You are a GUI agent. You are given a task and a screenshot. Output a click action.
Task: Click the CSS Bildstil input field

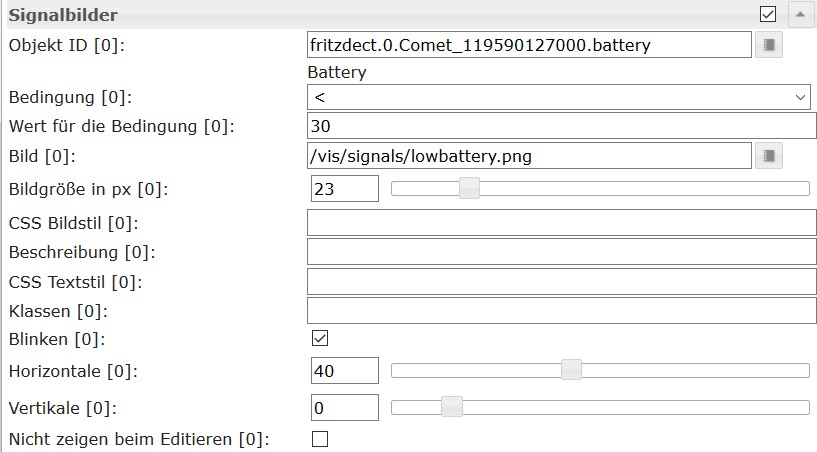click(x=562, y=222)
